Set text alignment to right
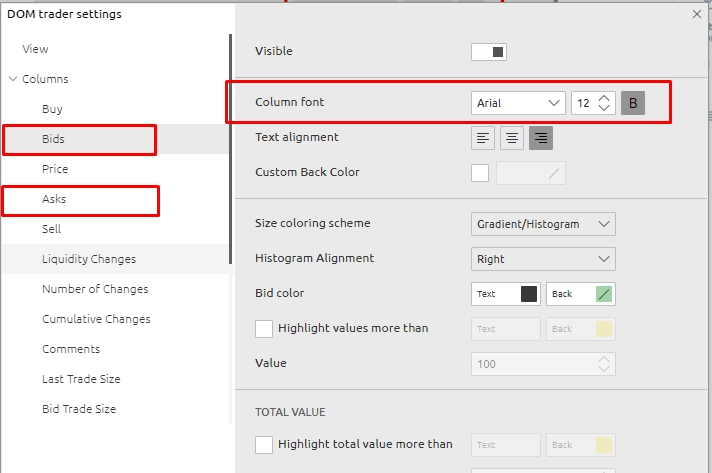Viewport: 712px width, 473px height. coord(541,138)
